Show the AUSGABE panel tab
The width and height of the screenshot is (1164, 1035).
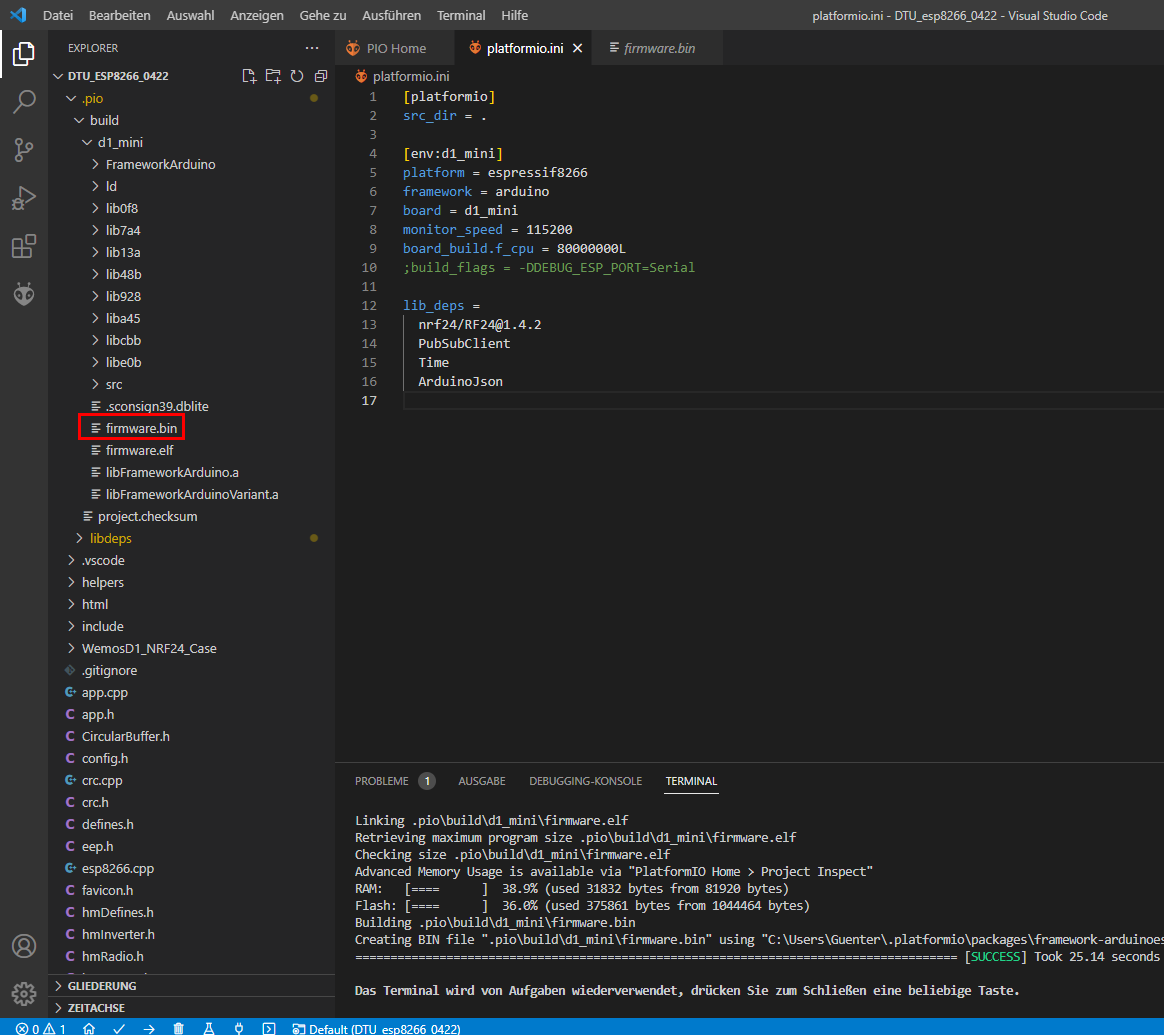coord(482,781)
